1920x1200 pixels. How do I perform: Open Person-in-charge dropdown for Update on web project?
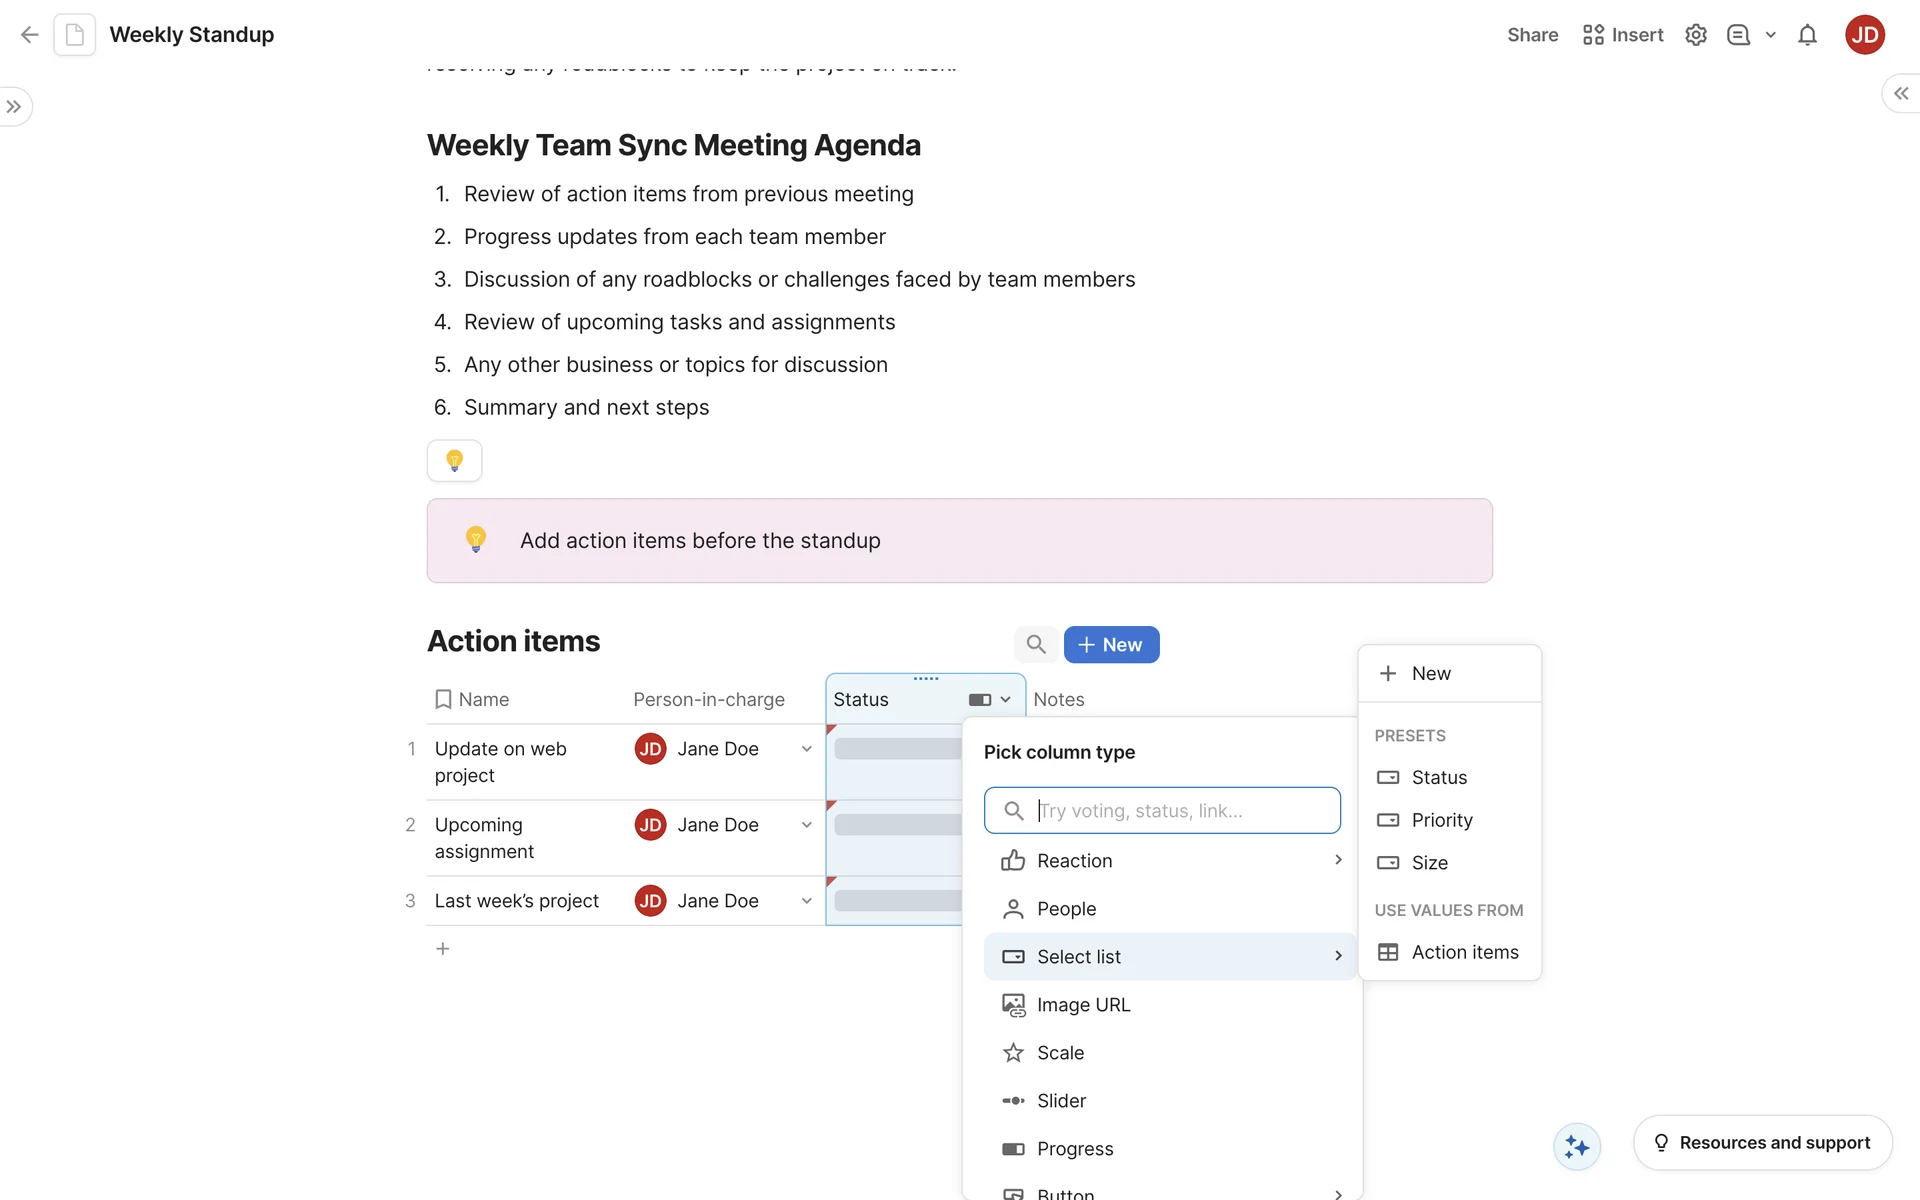tap(806, 749)
